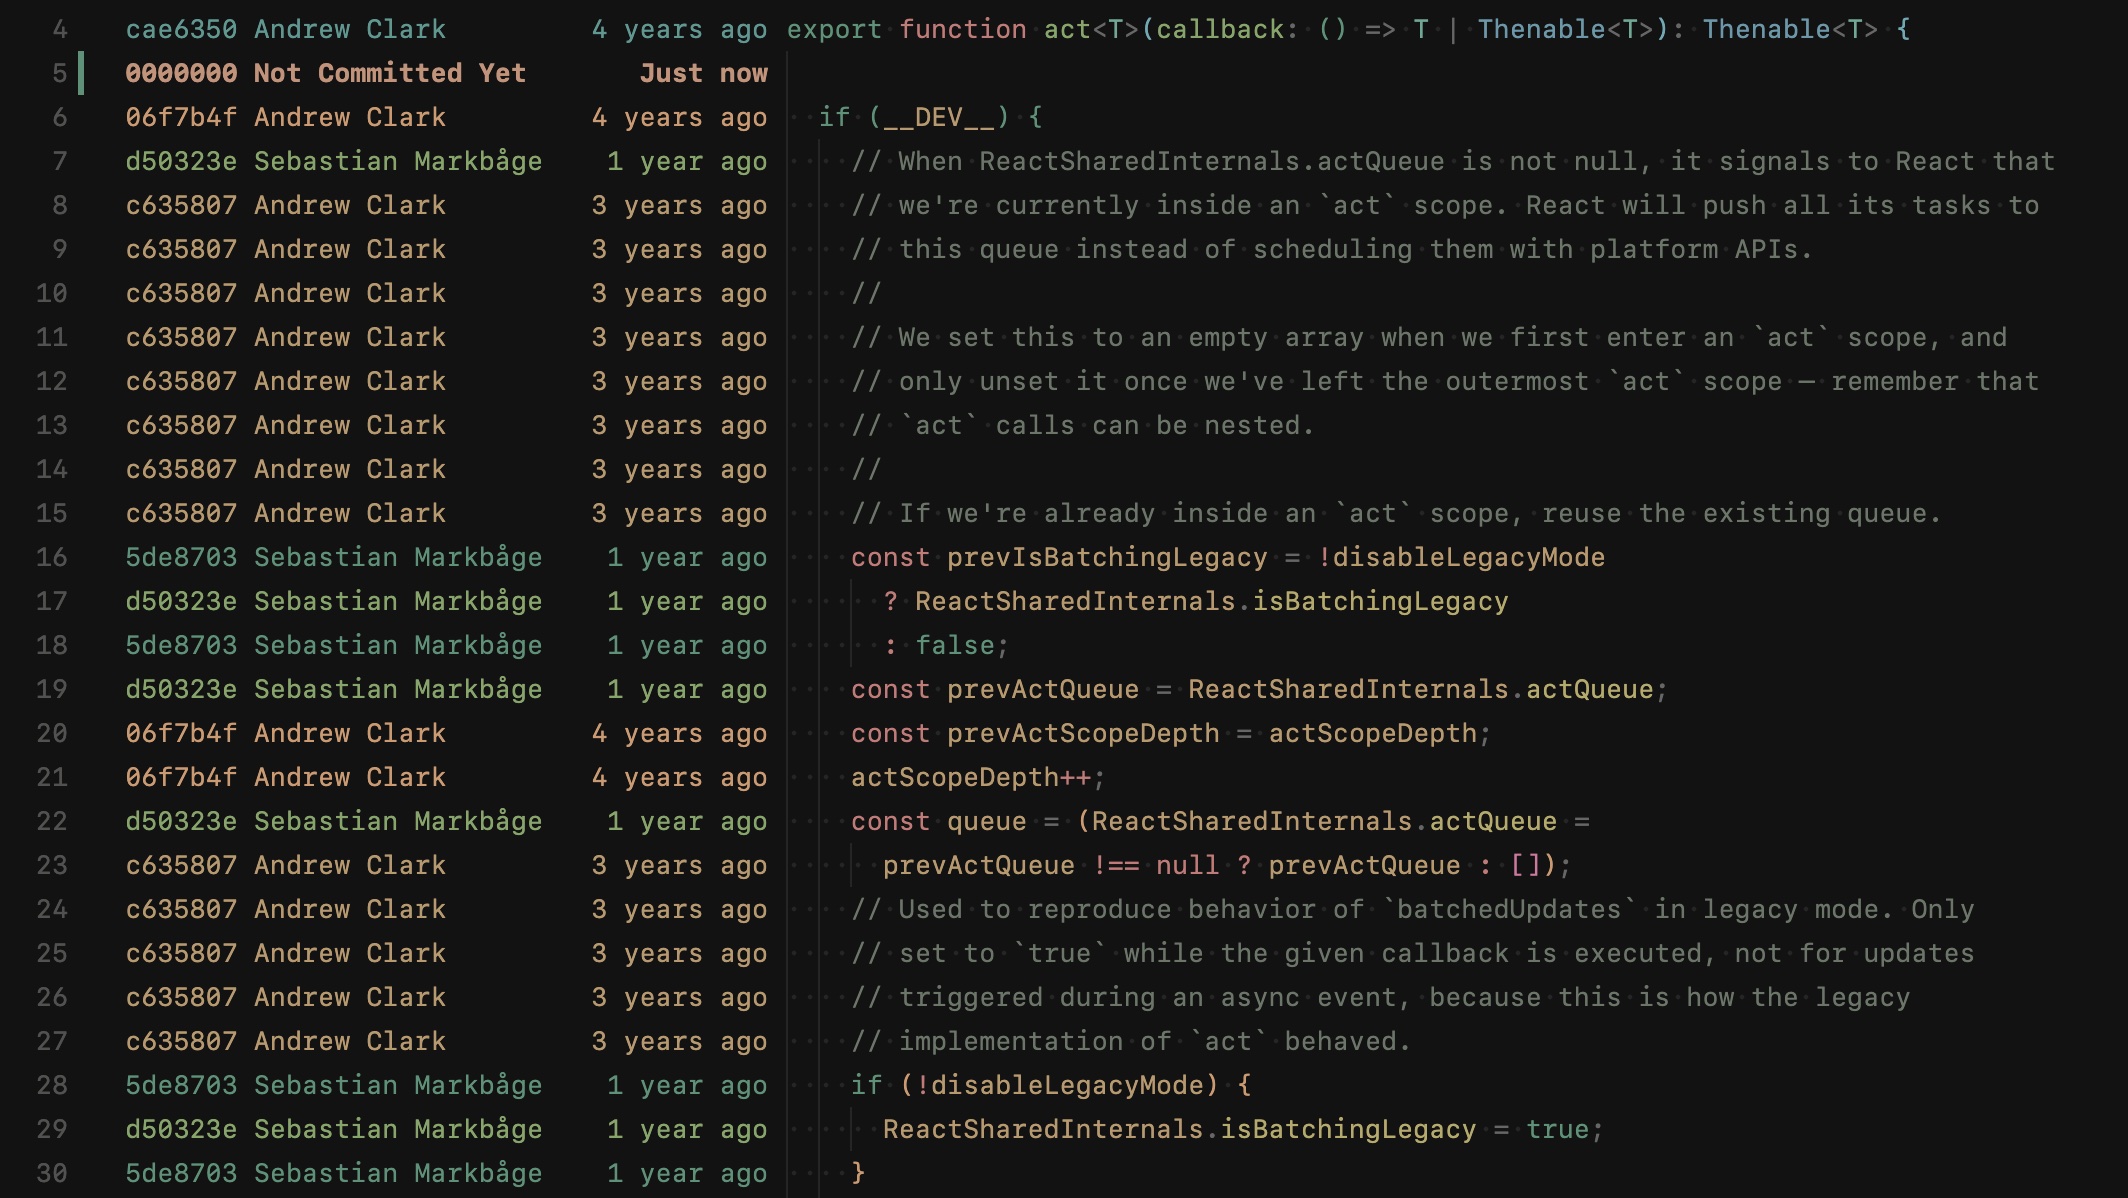Click blame hash 5de8703 on line 16
The height and width of the screenshot is (1198, 2128).
click(181, 557)
